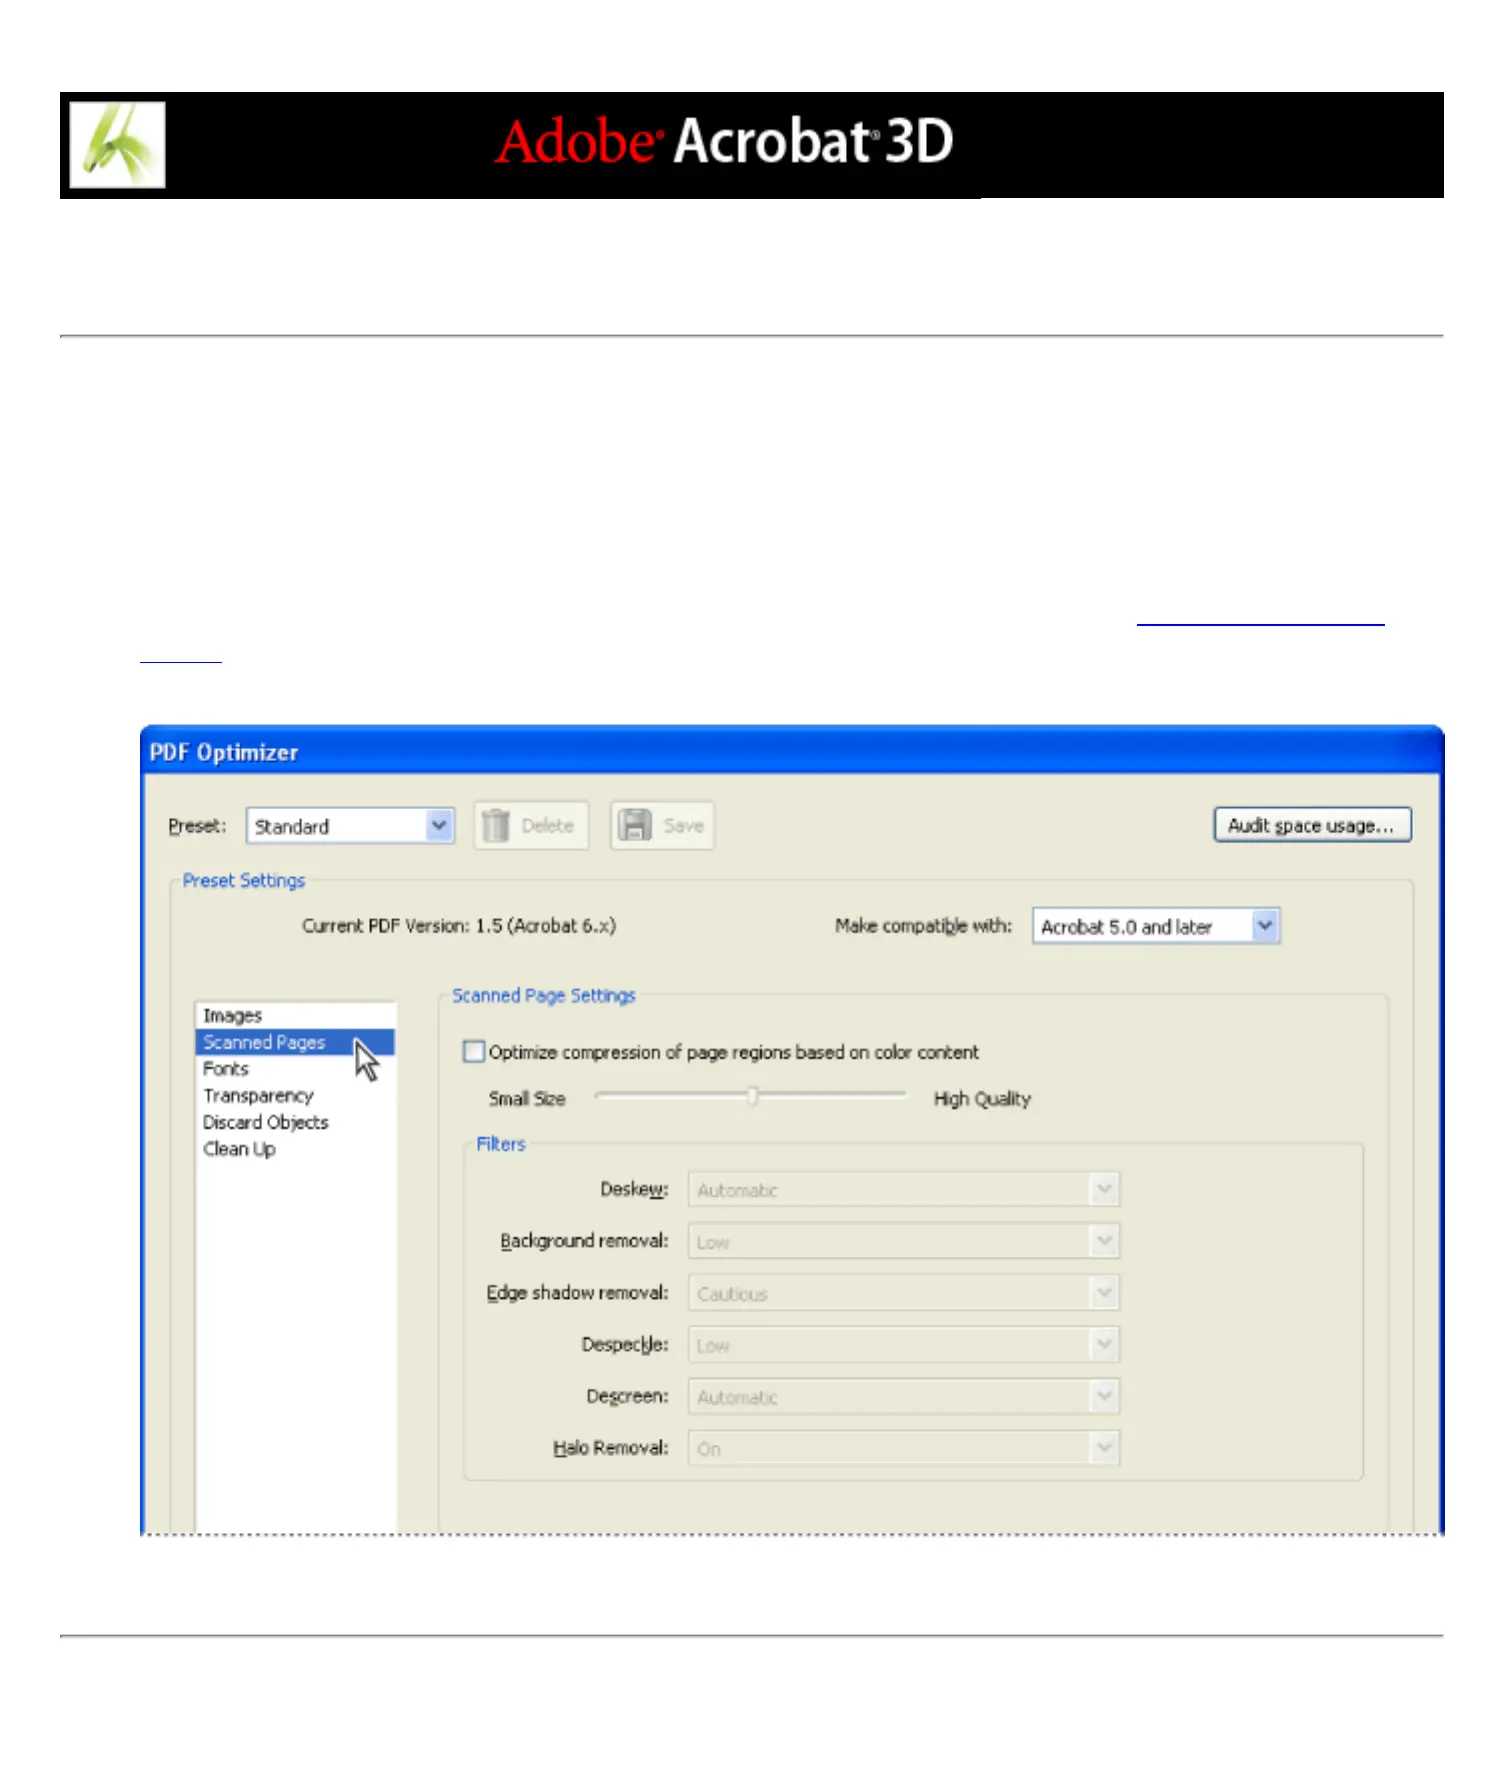Open the Preset dropdown showing Standard

350,826
